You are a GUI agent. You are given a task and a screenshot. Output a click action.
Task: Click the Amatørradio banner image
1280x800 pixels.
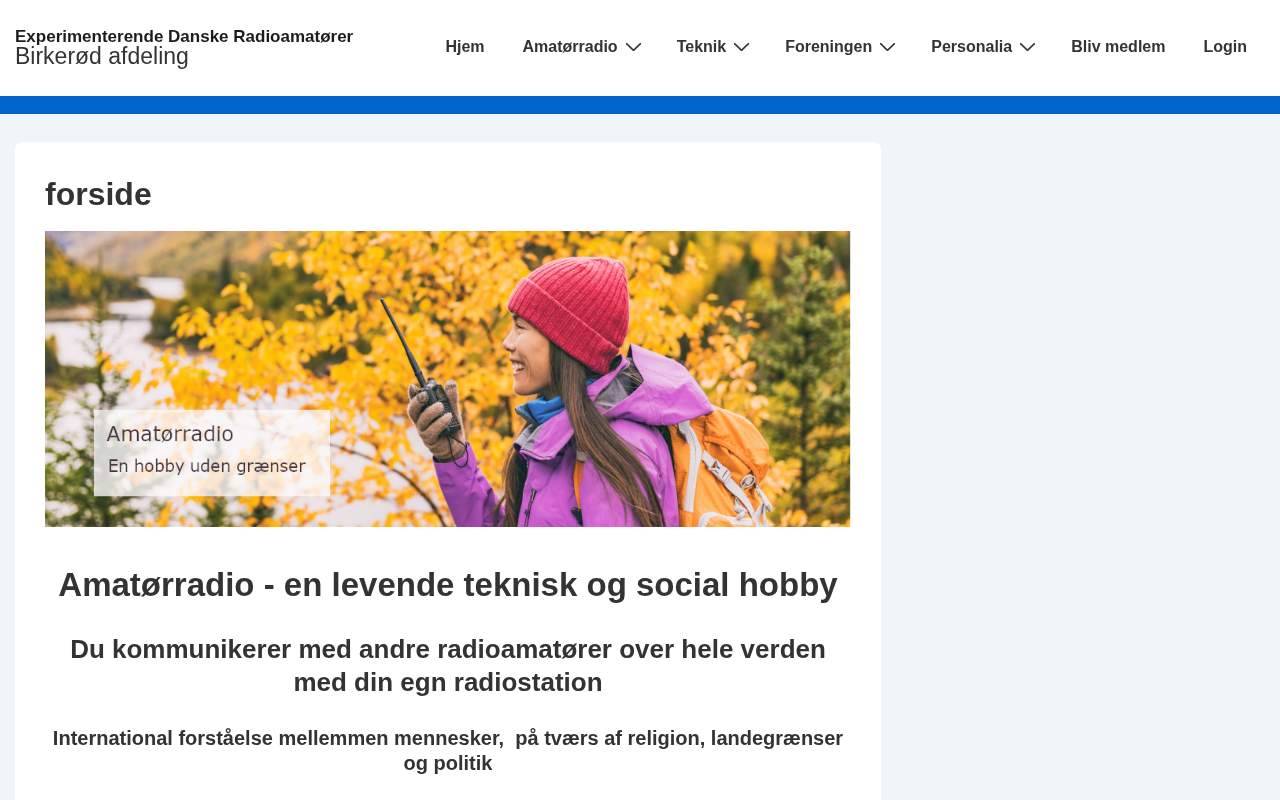tap(448, 379)
